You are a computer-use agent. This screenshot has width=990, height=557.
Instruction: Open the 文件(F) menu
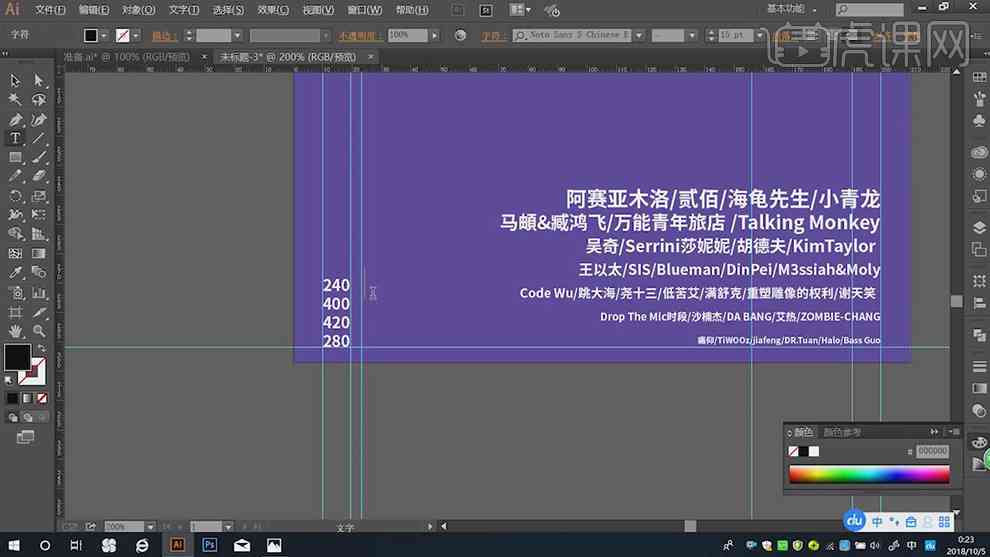(50, 10)
